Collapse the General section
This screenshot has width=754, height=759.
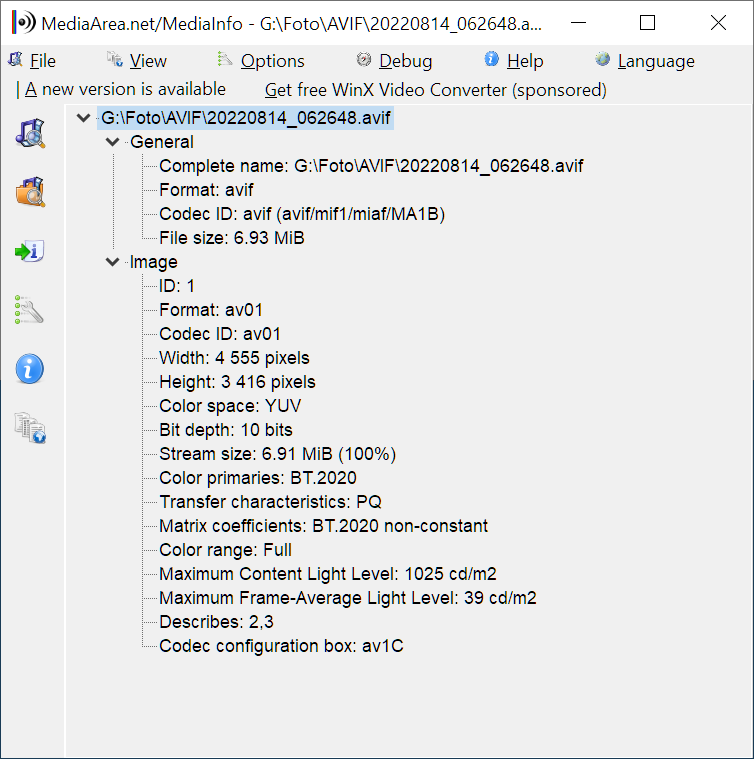[x=112, y=143]
